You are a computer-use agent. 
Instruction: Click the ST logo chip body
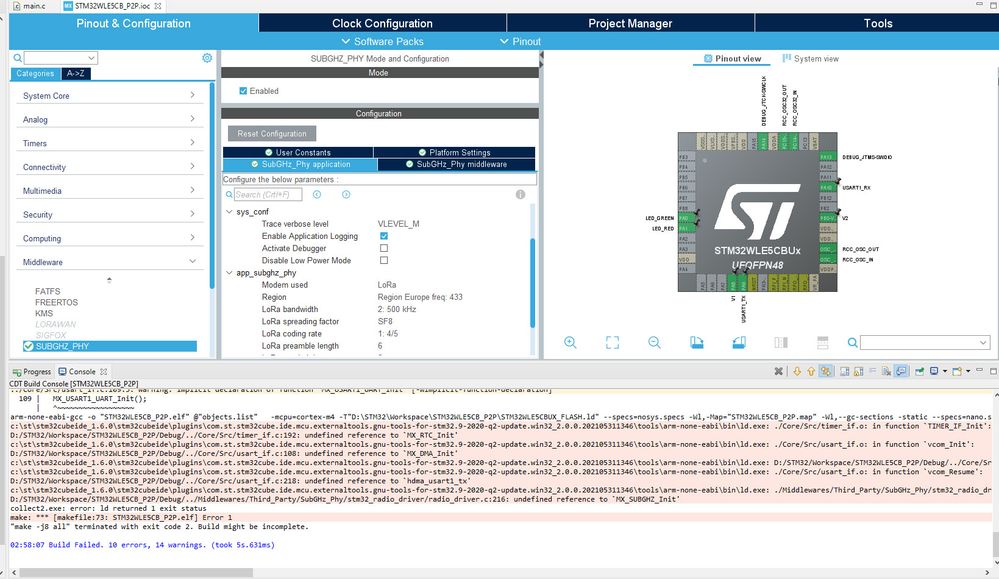point(757,212)
